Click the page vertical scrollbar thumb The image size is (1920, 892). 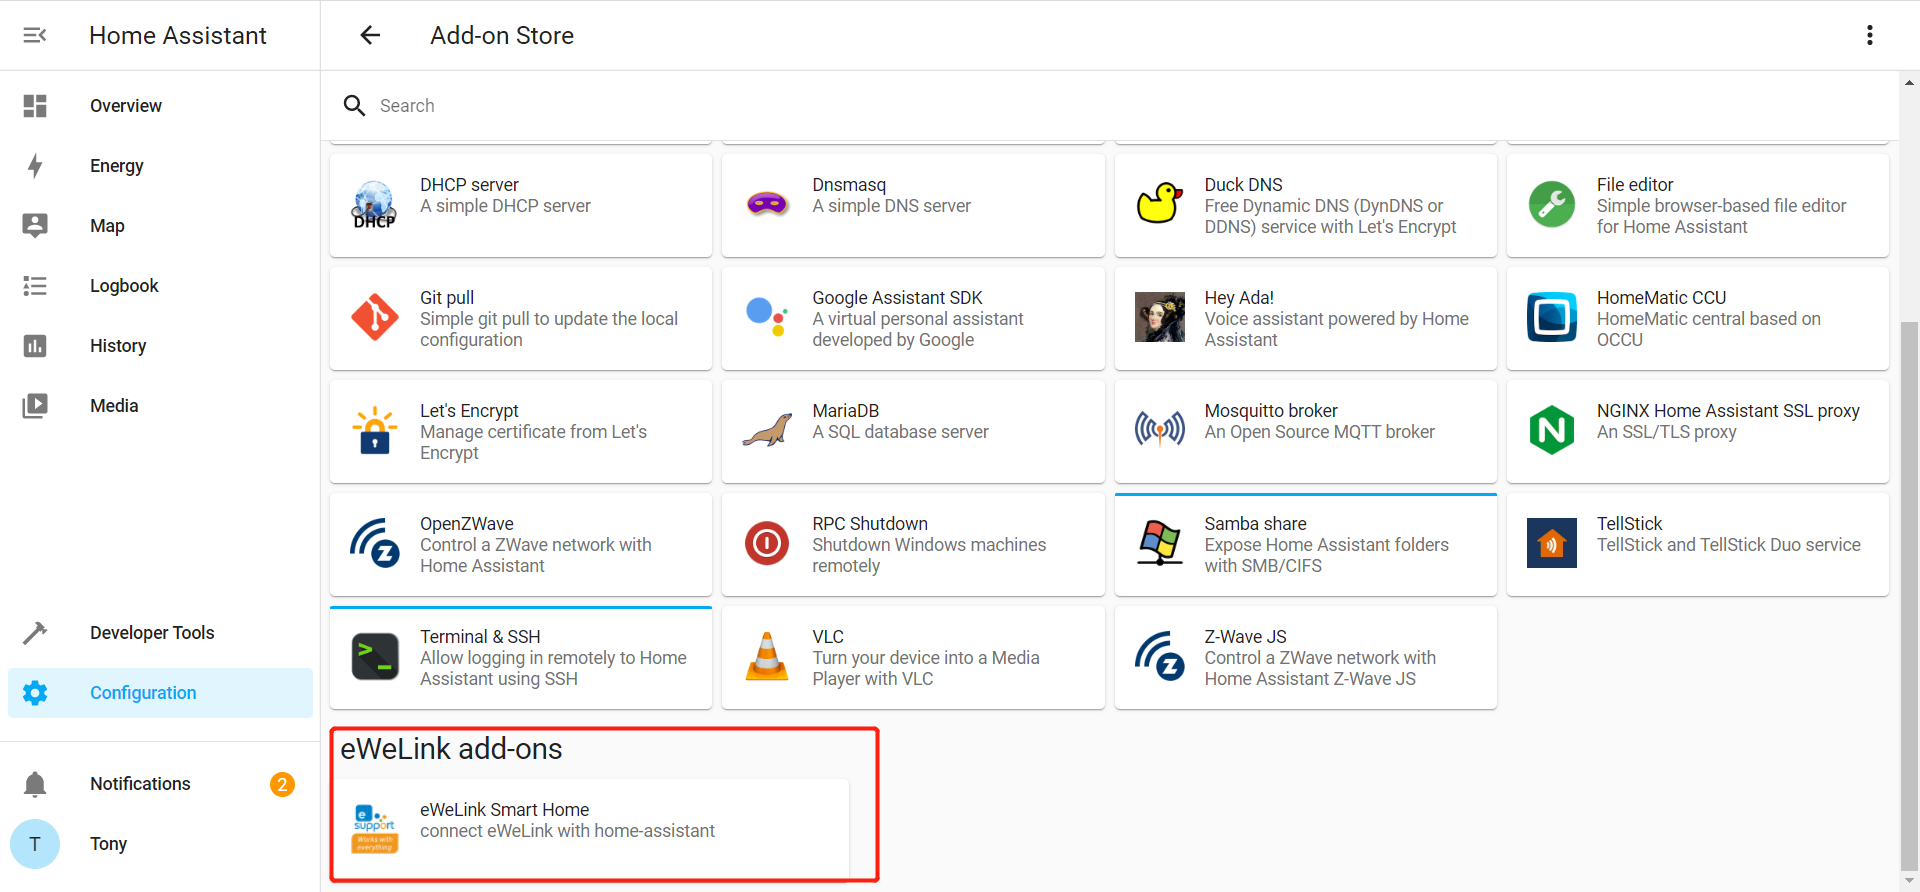pyautogui.click(x=1909, y=596)
